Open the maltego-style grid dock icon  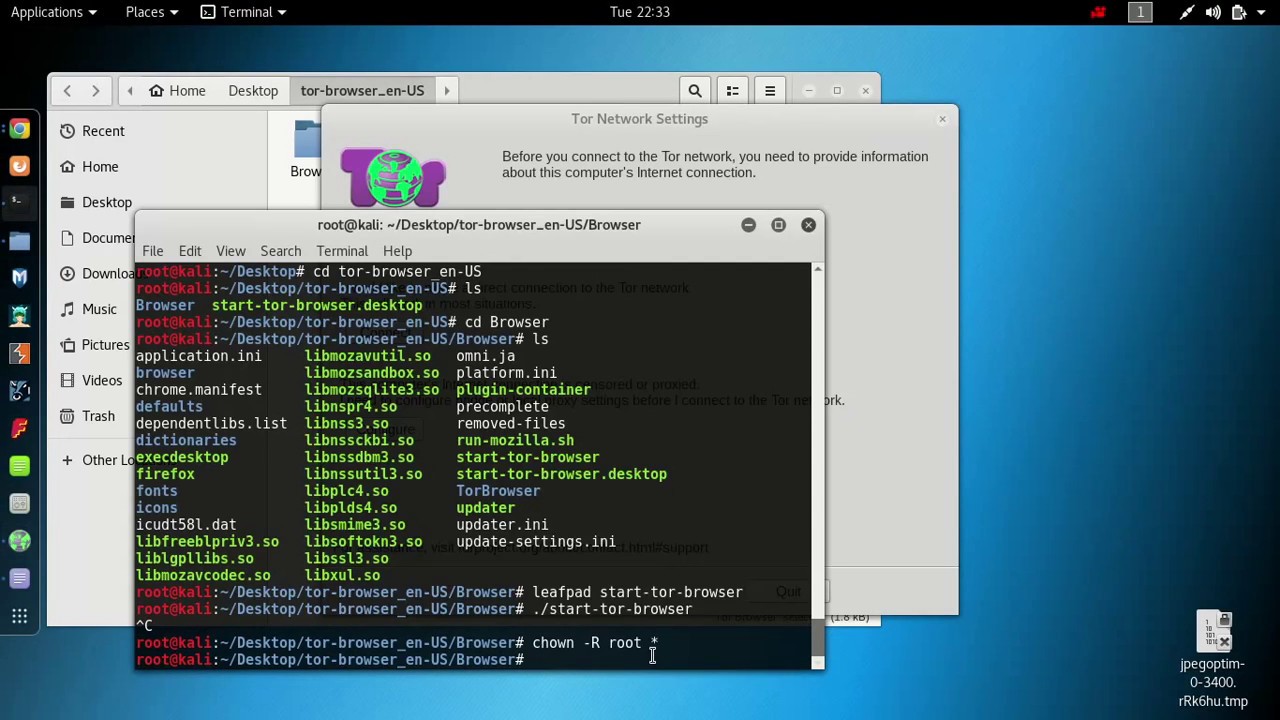(19, 503)
